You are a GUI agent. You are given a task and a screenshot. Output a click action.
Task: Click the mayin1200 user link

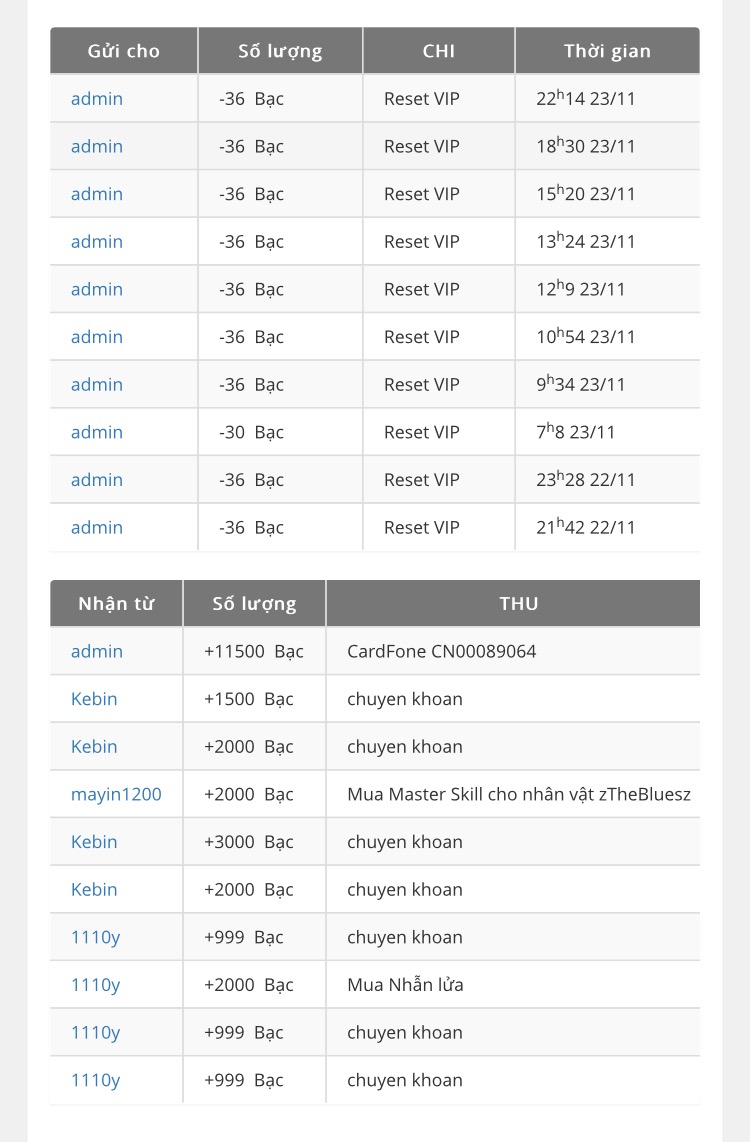[117, 794]
